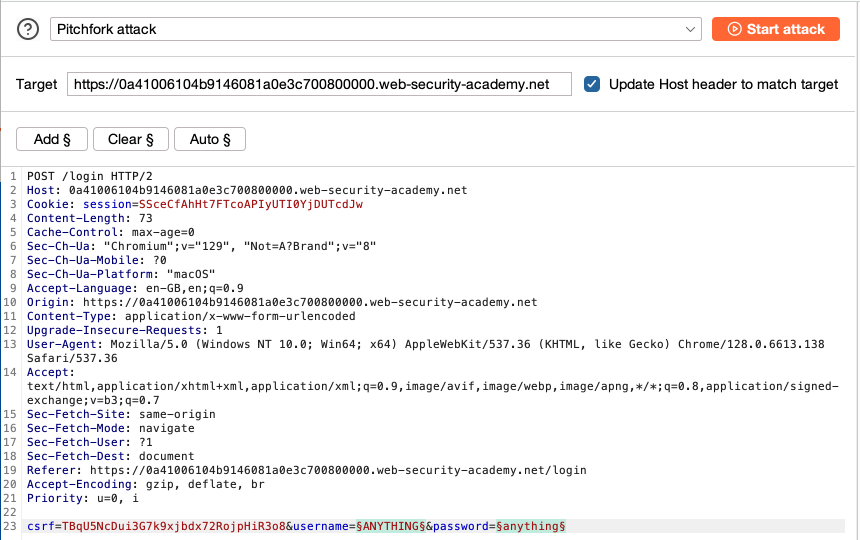The image size is (860, 540).
Task: Click the Host header line
Action: pyautogui.click(x=247, y=190)
